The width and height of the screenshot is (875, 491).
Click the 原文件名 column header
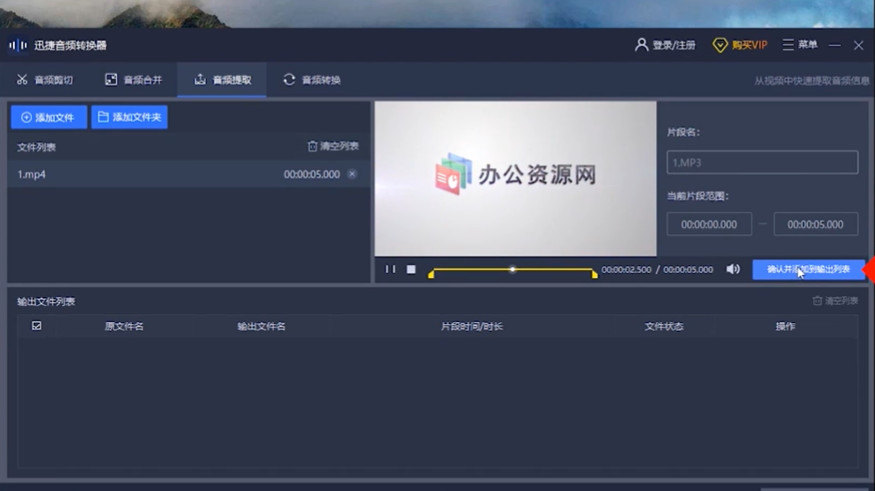(124, 326)
